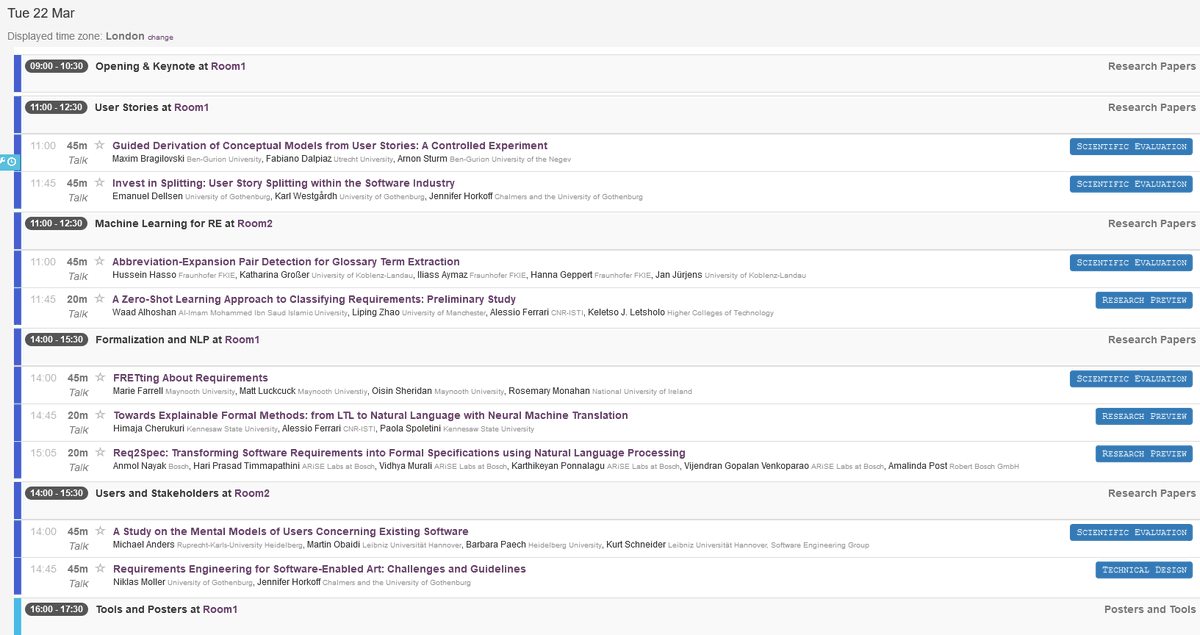
Task: Open Req2Spec paper title
Action: (399, 453)
